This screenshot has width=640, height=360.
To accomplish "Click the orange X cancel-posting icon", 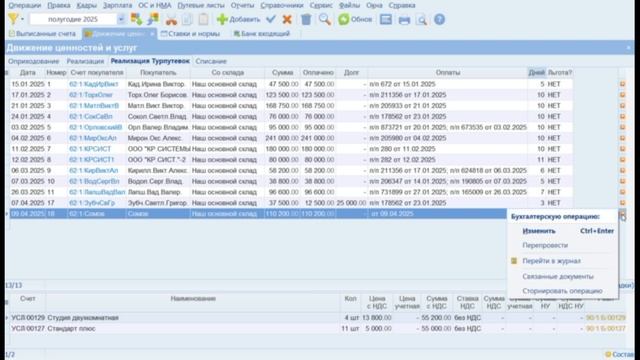I will pos(287,19).
